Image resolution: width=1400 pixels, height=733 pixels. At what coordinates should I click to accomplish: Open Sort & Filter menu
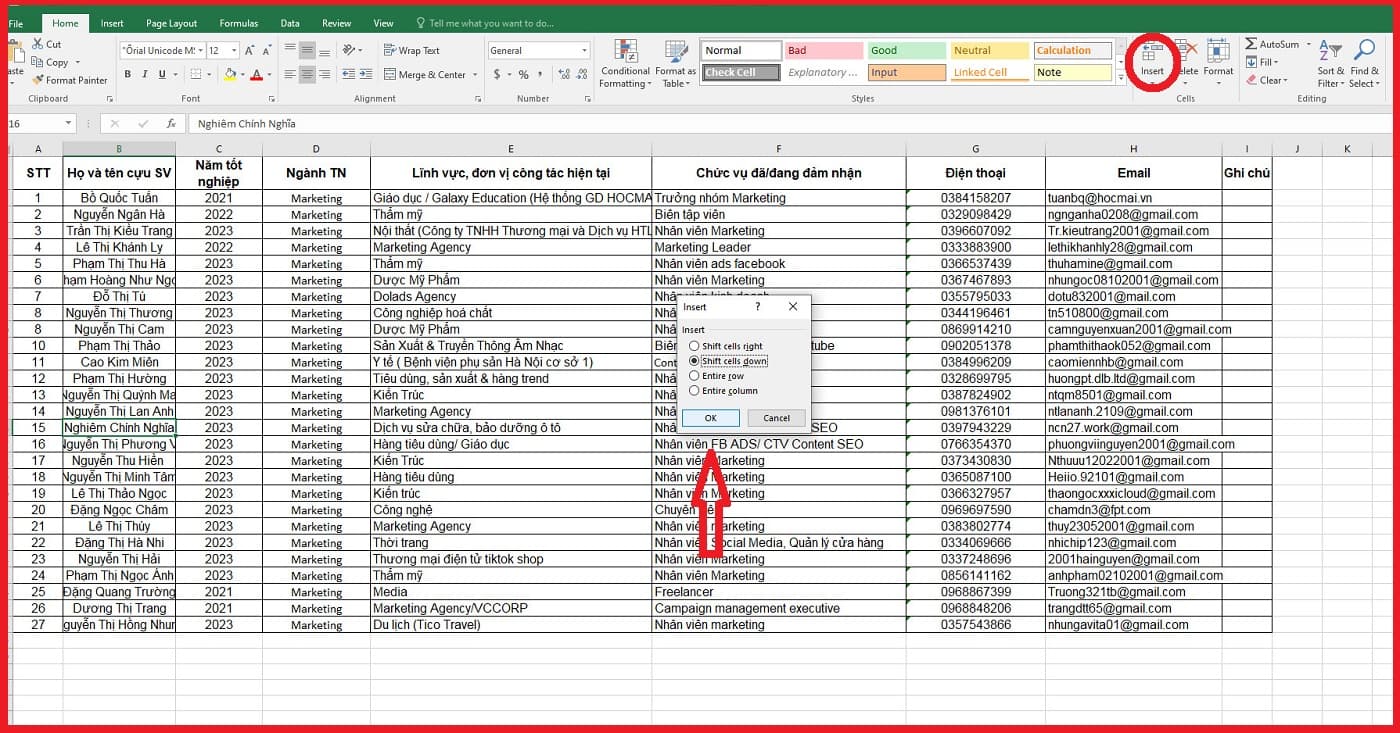1331,64
